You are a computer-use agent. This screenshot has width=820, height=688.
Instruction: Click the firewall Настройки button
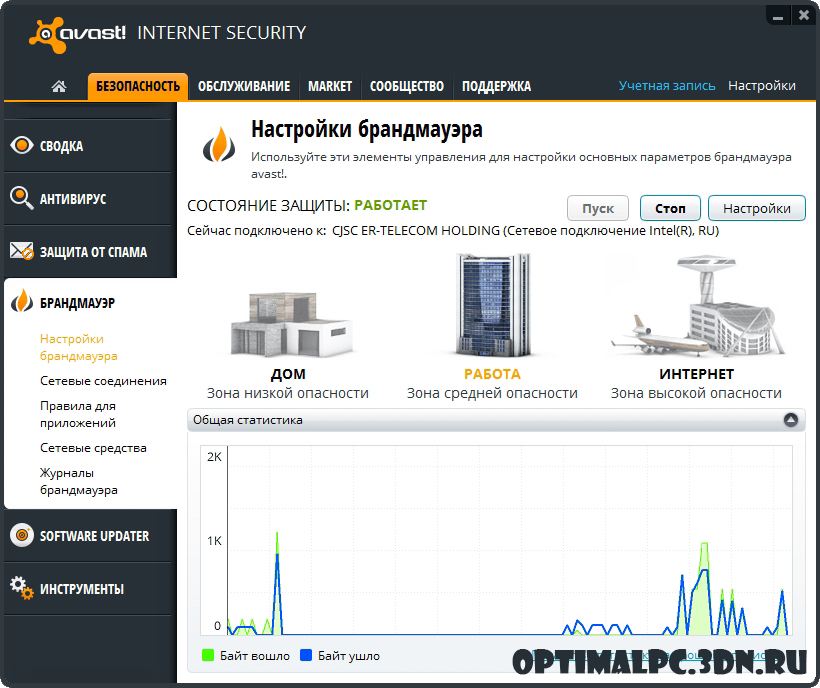tap(757, 209)
